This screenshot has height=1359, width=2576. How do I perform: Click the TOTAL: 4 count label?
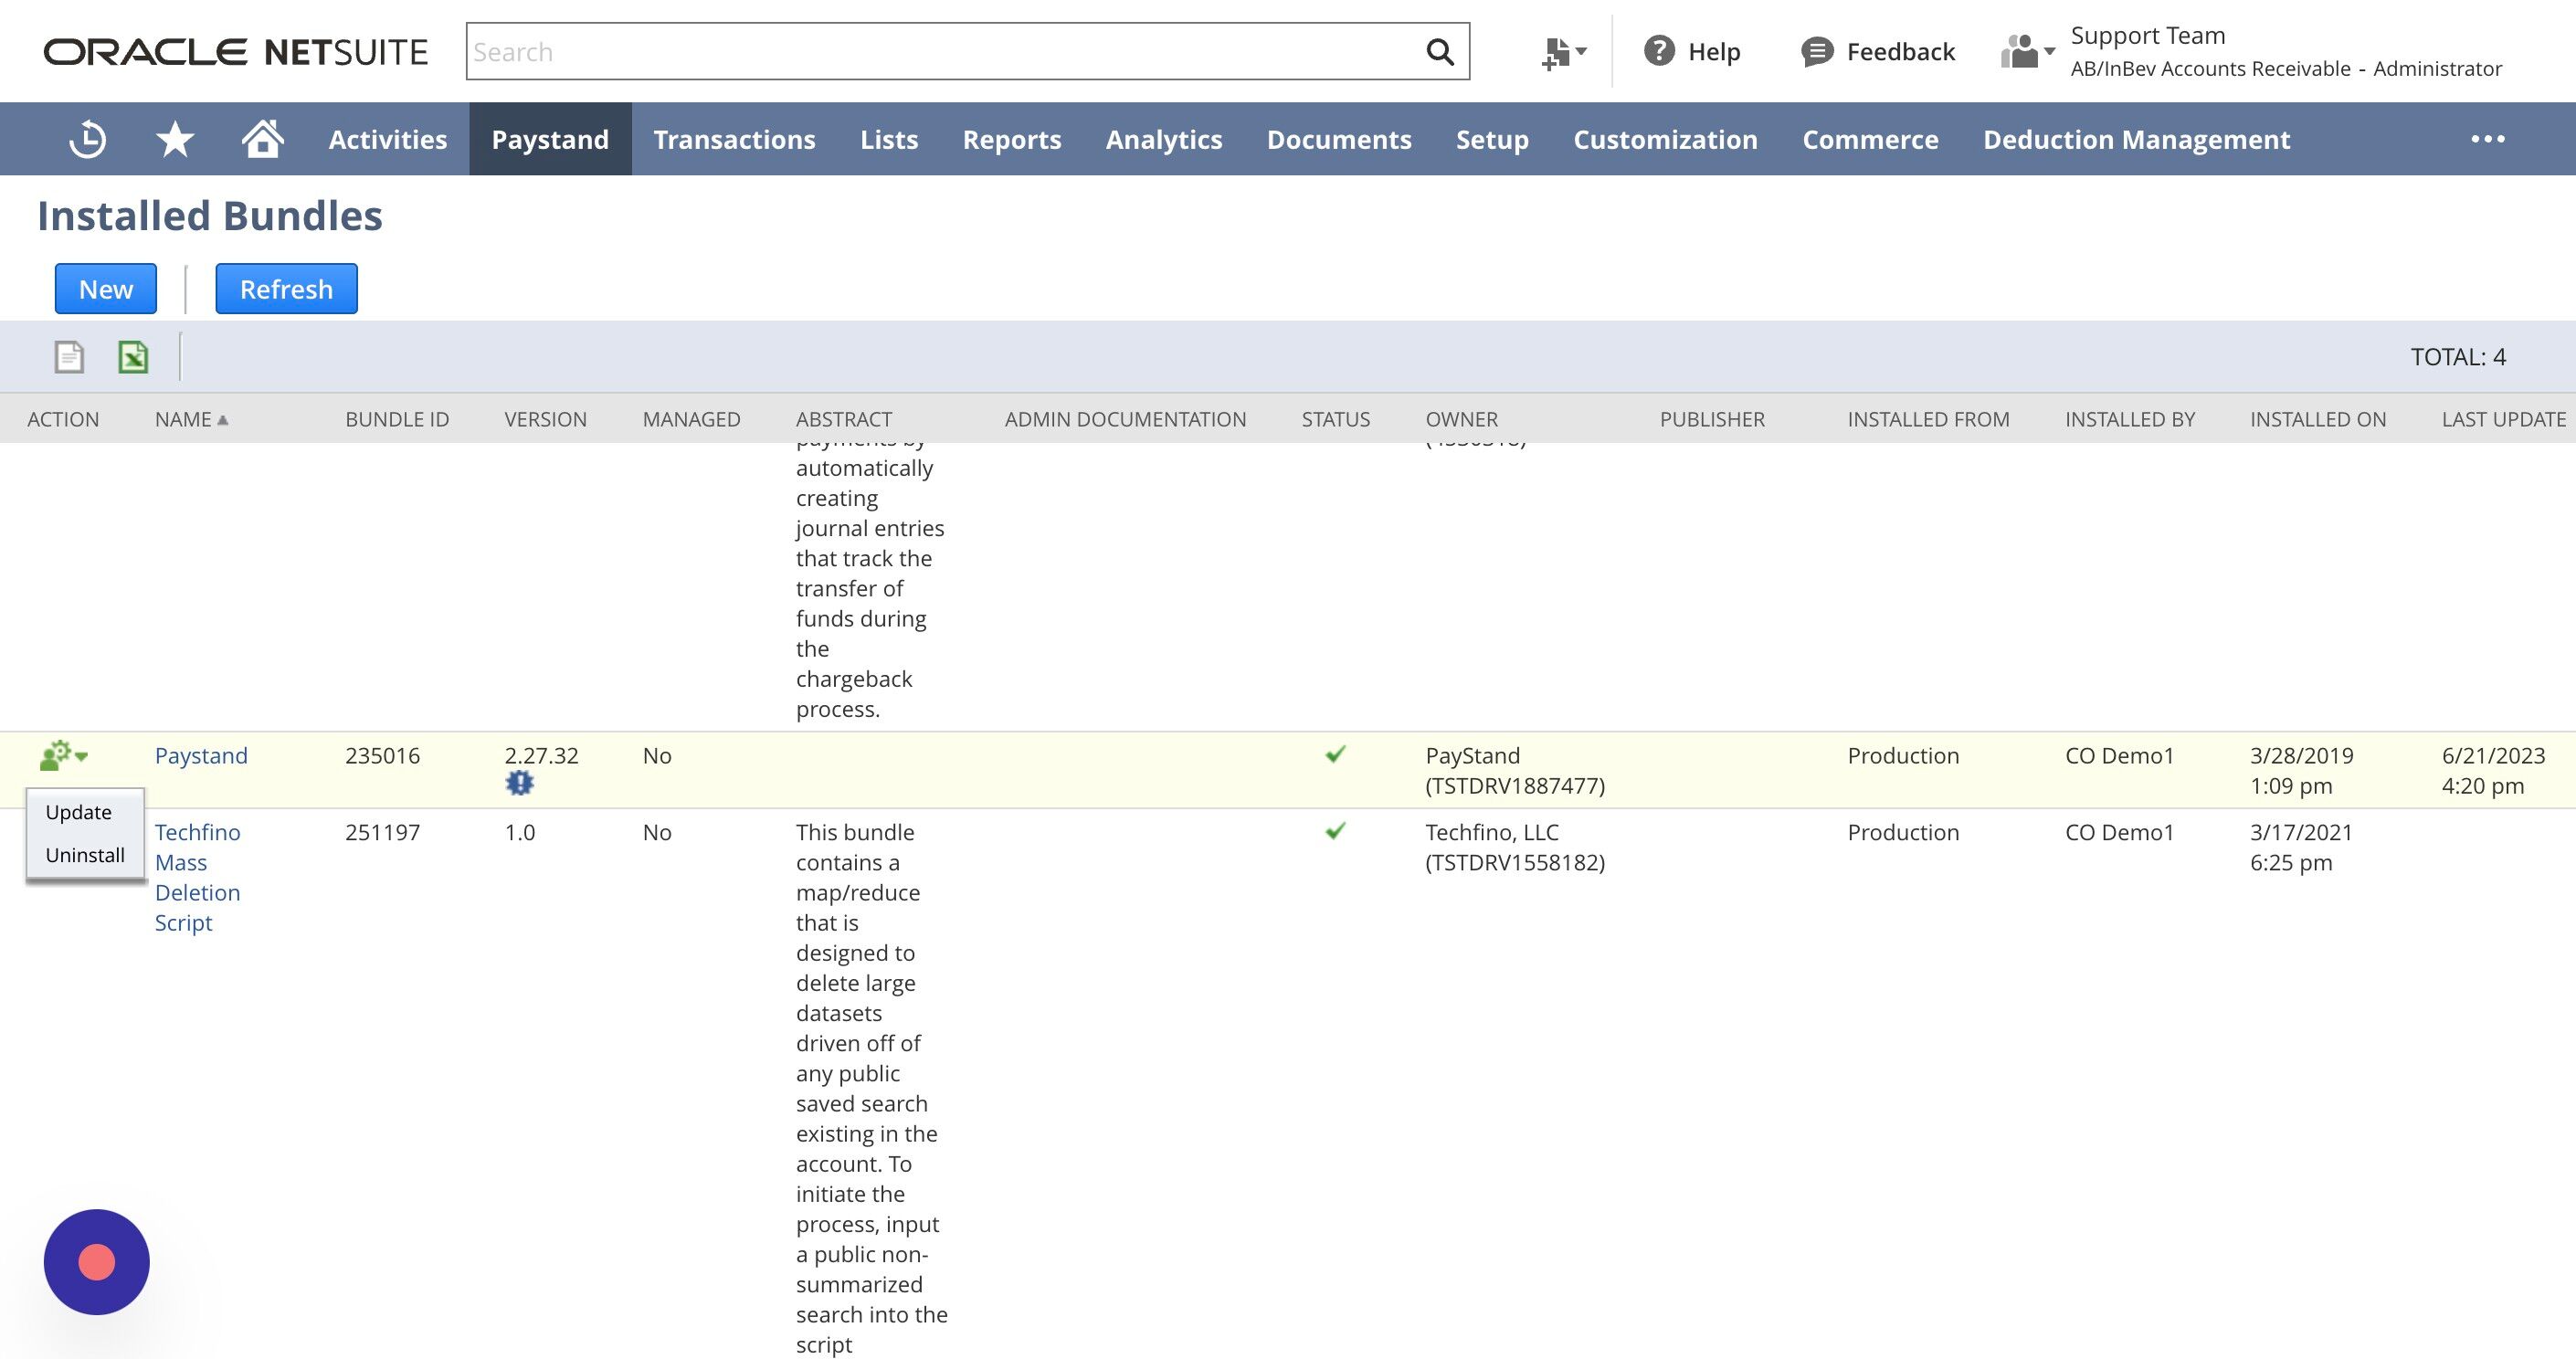2458,357
